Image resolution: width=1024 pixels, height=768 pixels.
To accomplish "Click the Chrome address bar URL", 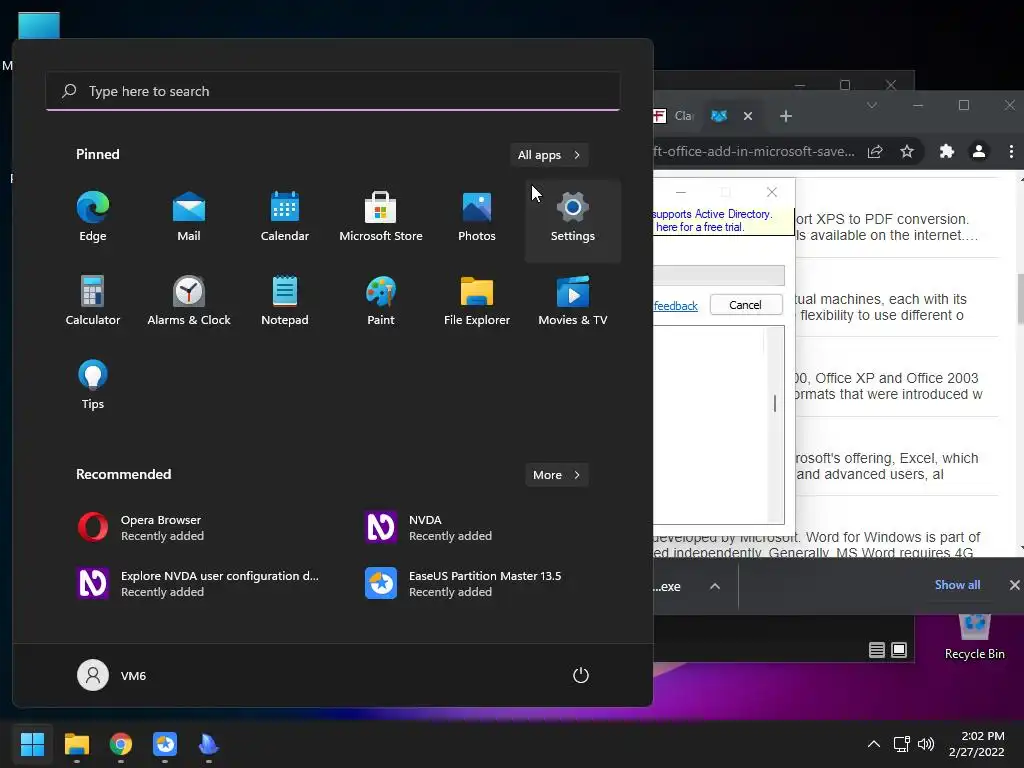I will pos(754,152).
